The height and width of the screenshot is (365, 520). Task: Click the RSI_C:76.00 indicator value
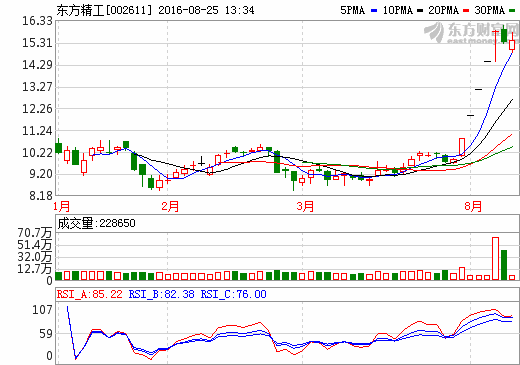point(233,294)
